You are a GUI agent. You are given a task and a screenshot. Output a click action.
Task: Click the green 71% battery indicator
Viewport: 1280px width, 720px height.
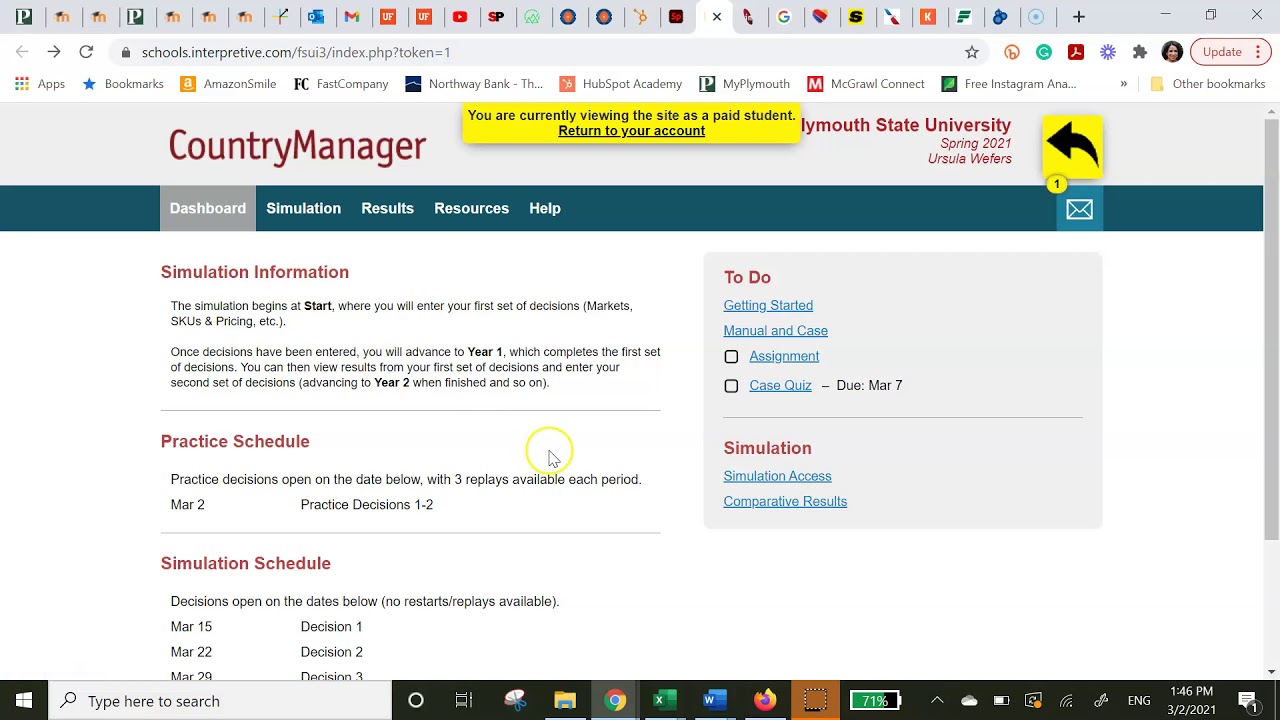875,700
